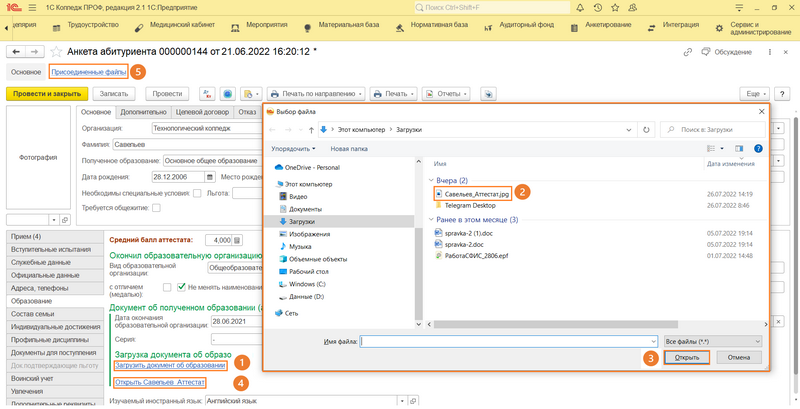Click the 'Загрузить документ об образовании' link
The height and width of the screenshot is (409, 800).
(169, 365)
